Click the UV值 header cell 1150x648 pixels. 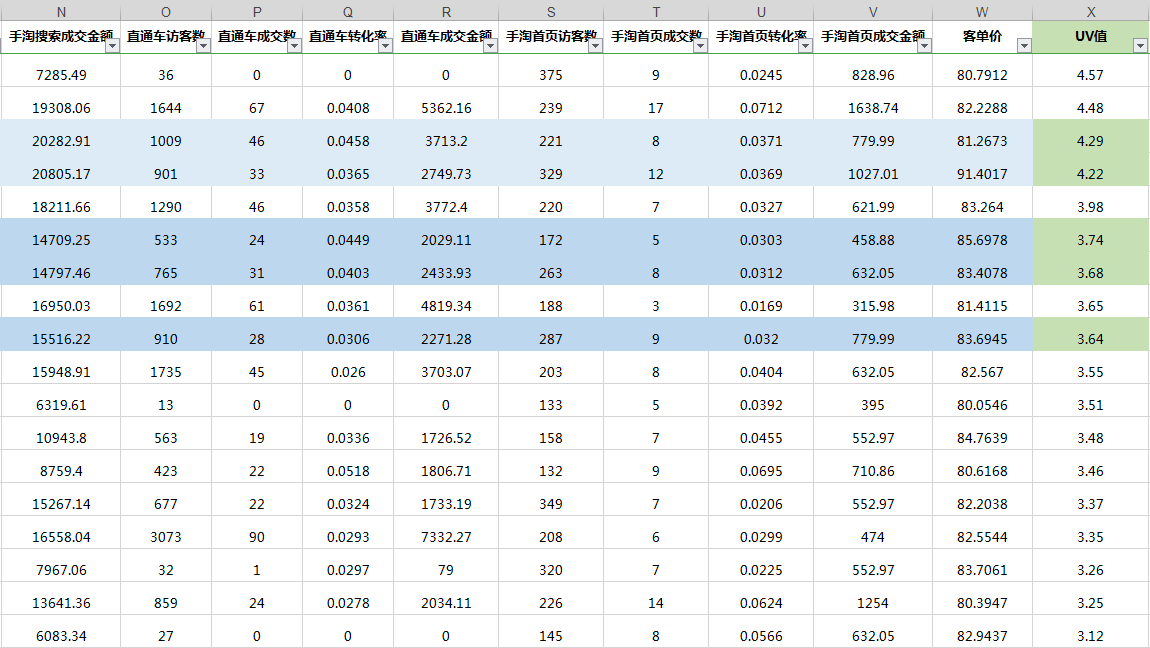pos(1091,37)
